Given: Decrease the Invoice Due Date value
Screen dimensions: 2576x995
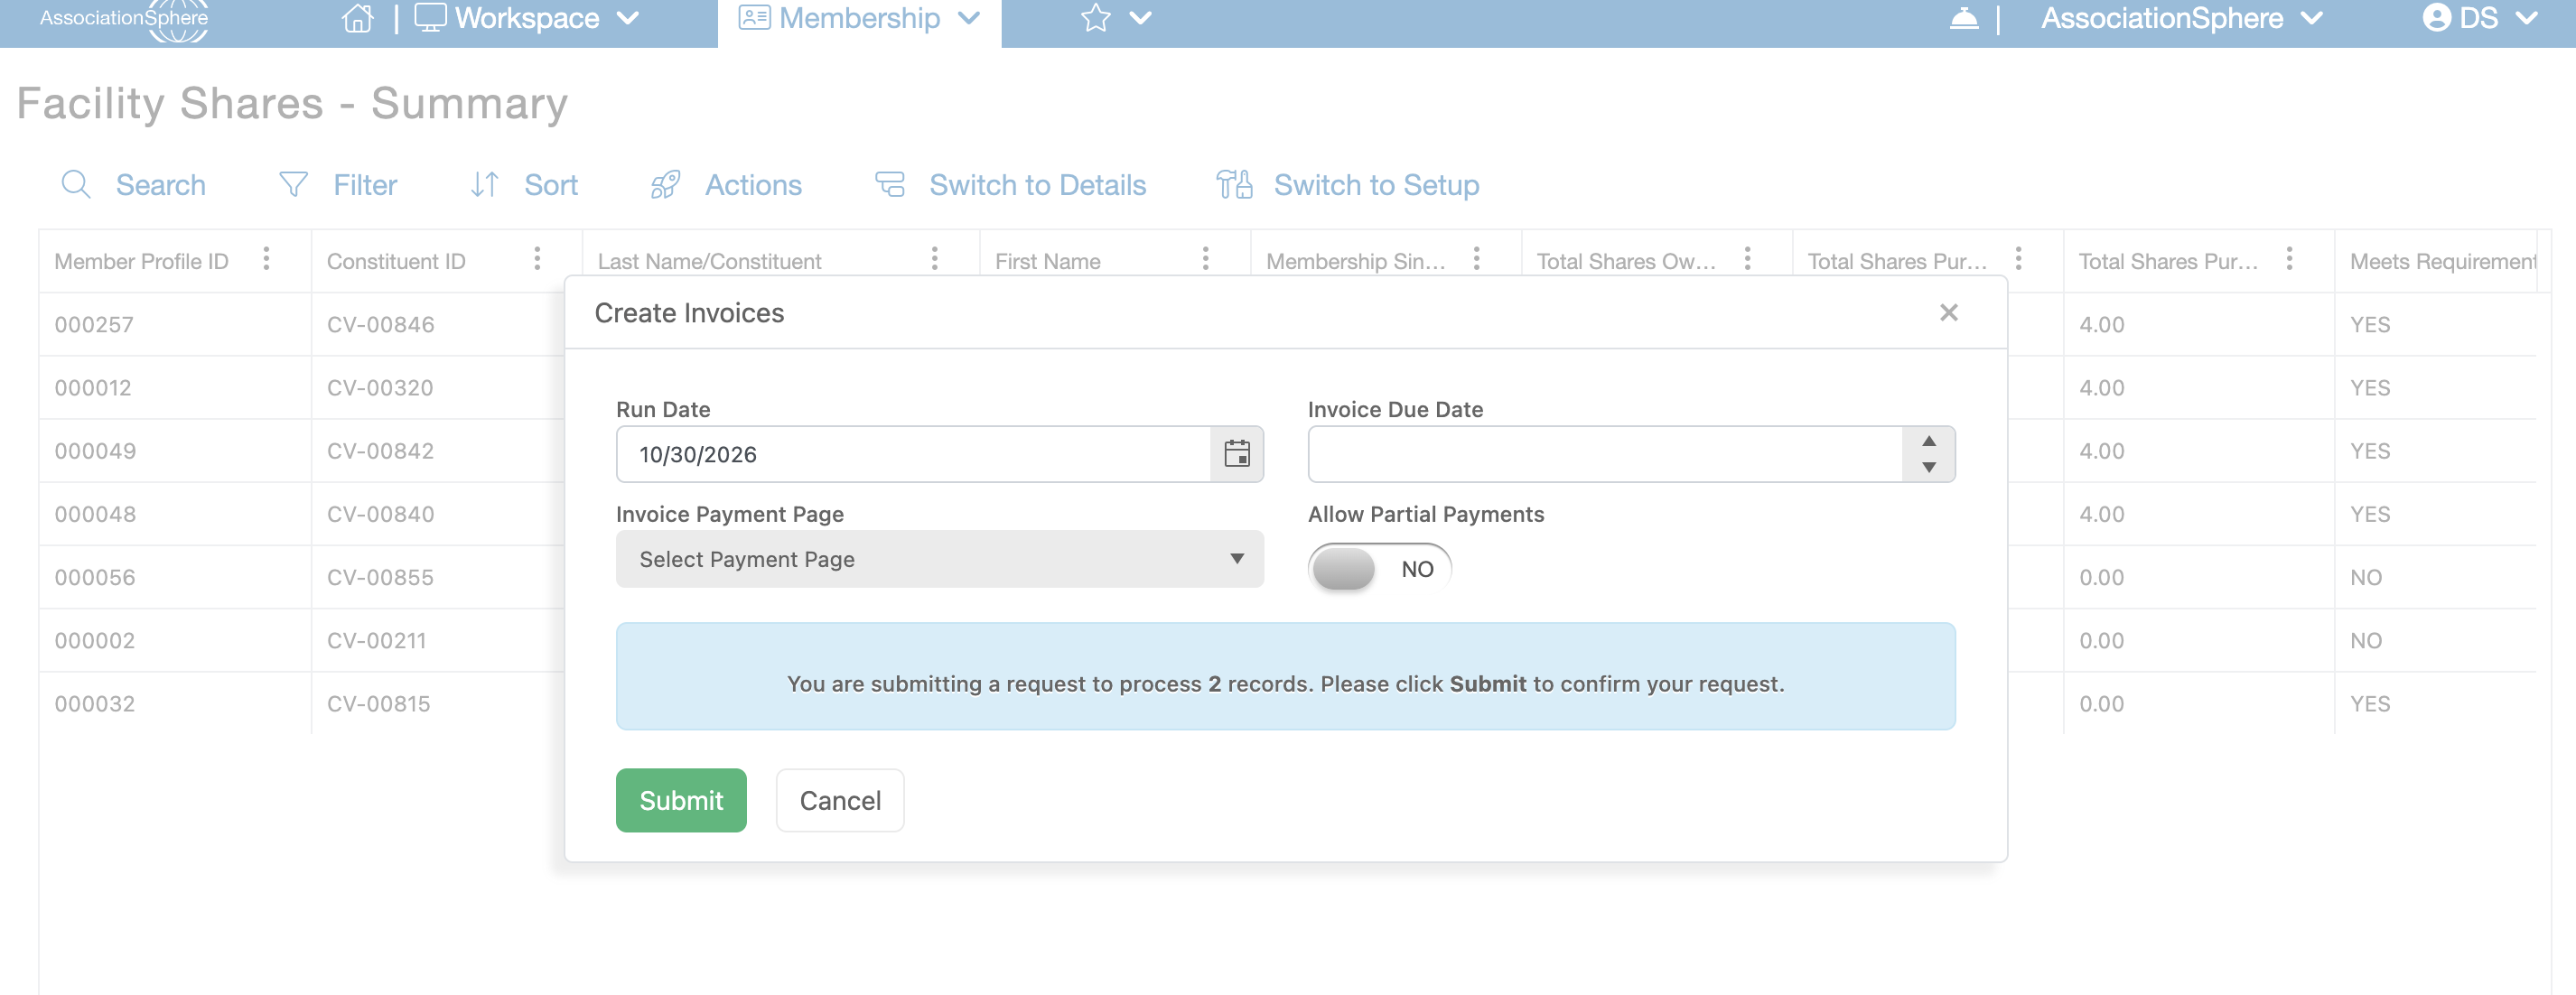Looking at the screenshot, I should pyautogui.click(x=1929, y=467).
